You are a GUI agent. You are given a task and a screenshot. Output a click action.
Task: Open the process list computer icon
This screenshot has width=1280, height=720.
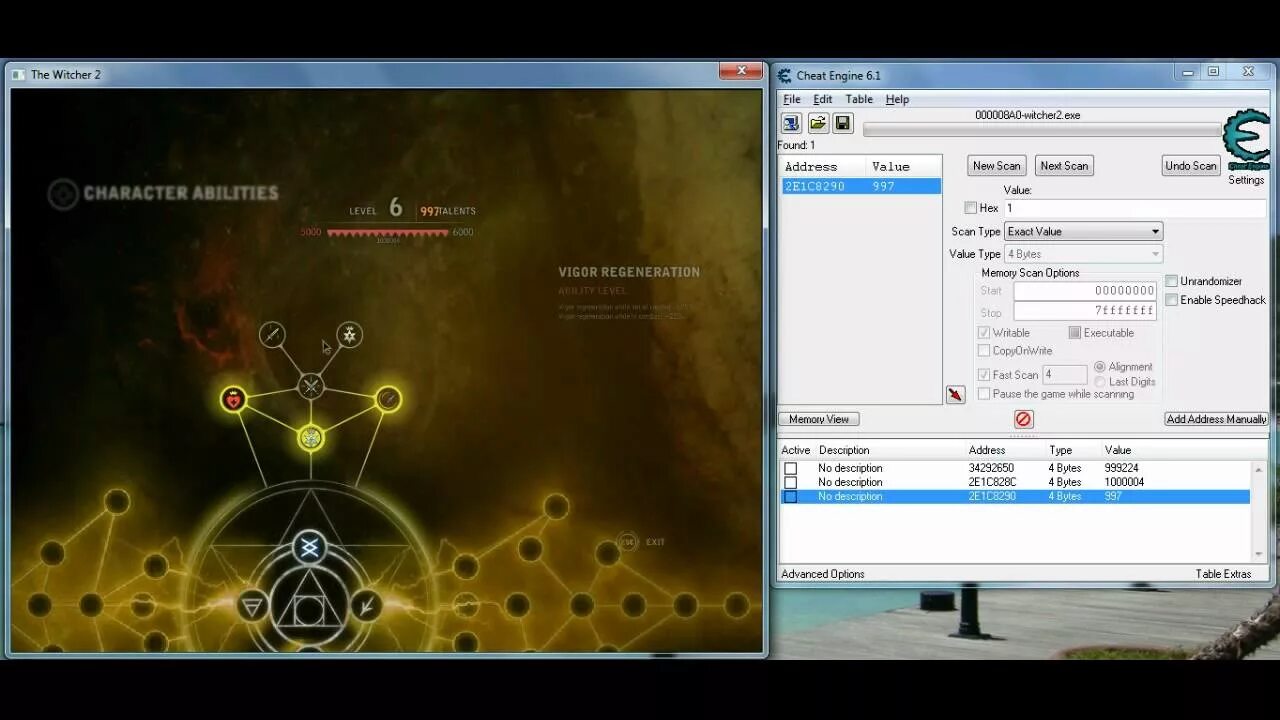(x=791, y=123)
